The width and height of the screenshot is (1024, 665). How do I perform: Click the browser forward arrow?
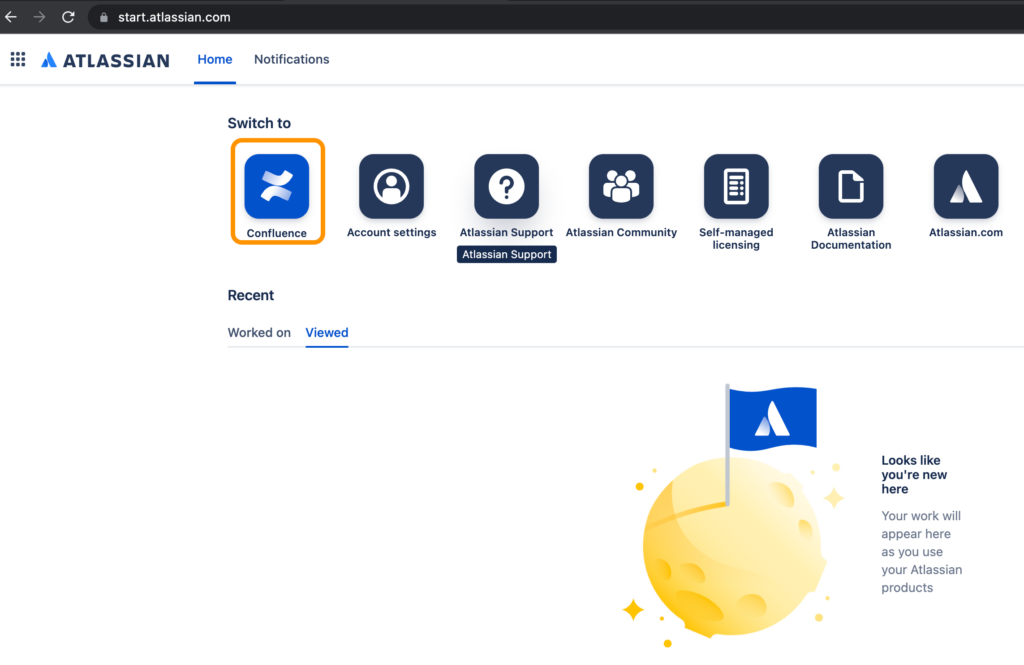click(39, 17)
